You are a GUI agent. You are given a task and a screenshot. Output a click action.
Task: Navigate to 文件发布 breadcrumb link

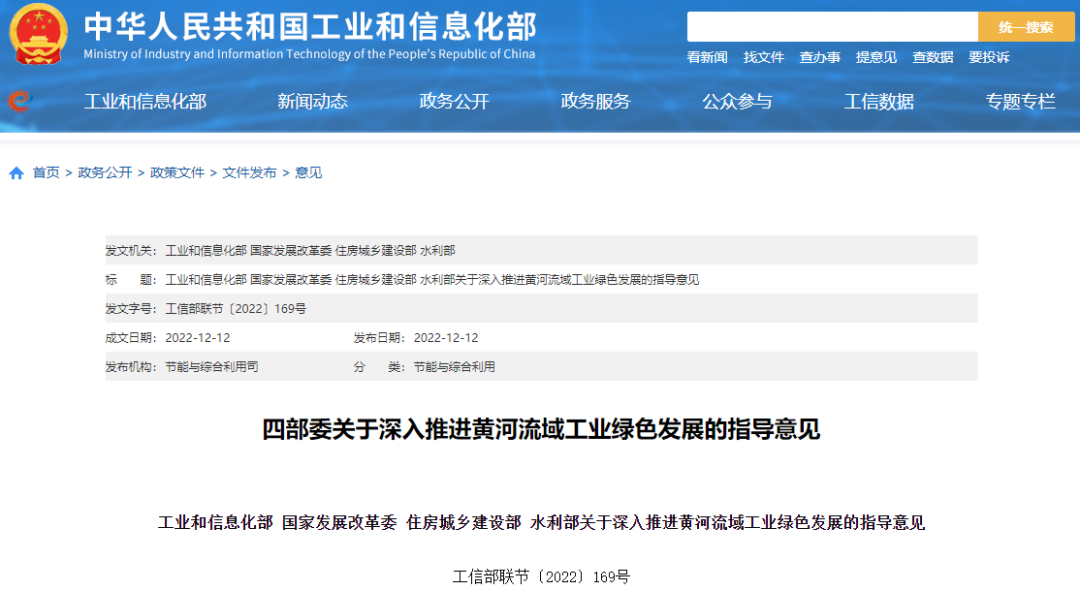(249, 173)
